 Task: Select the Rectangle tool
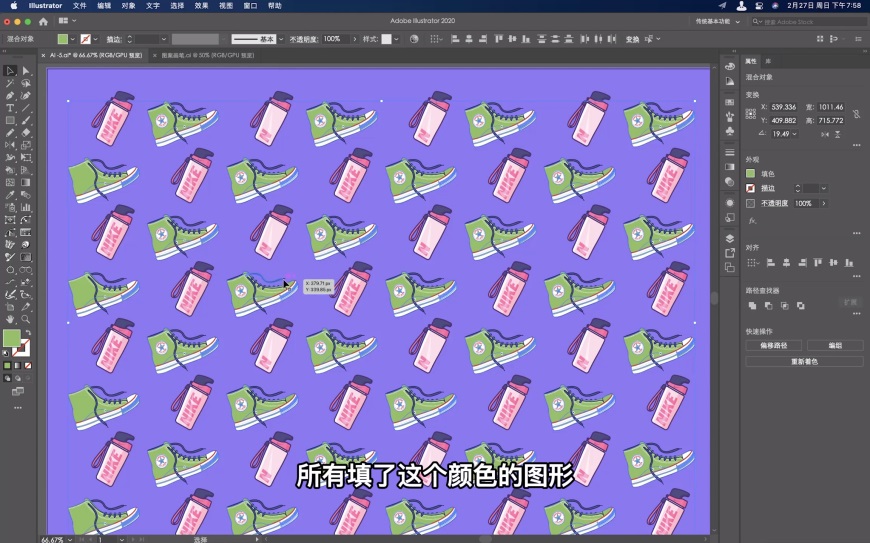click(x=9, y=120)
